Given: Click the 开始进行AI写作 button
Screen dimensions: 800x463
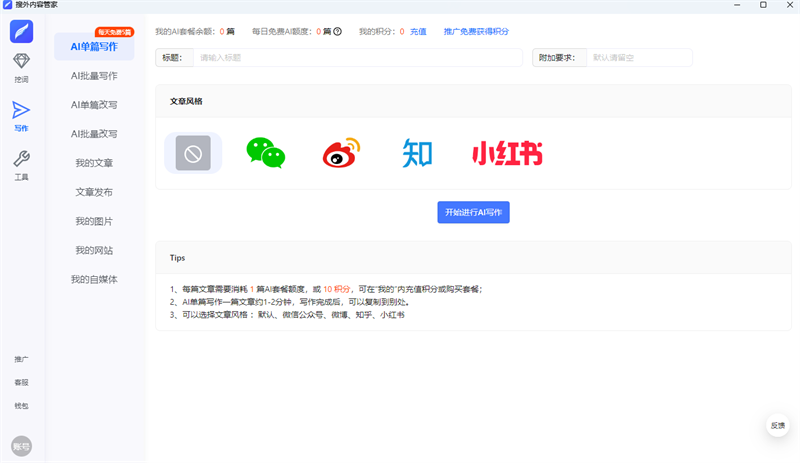Looking at the screenshot, I should [x=473, y=212].
